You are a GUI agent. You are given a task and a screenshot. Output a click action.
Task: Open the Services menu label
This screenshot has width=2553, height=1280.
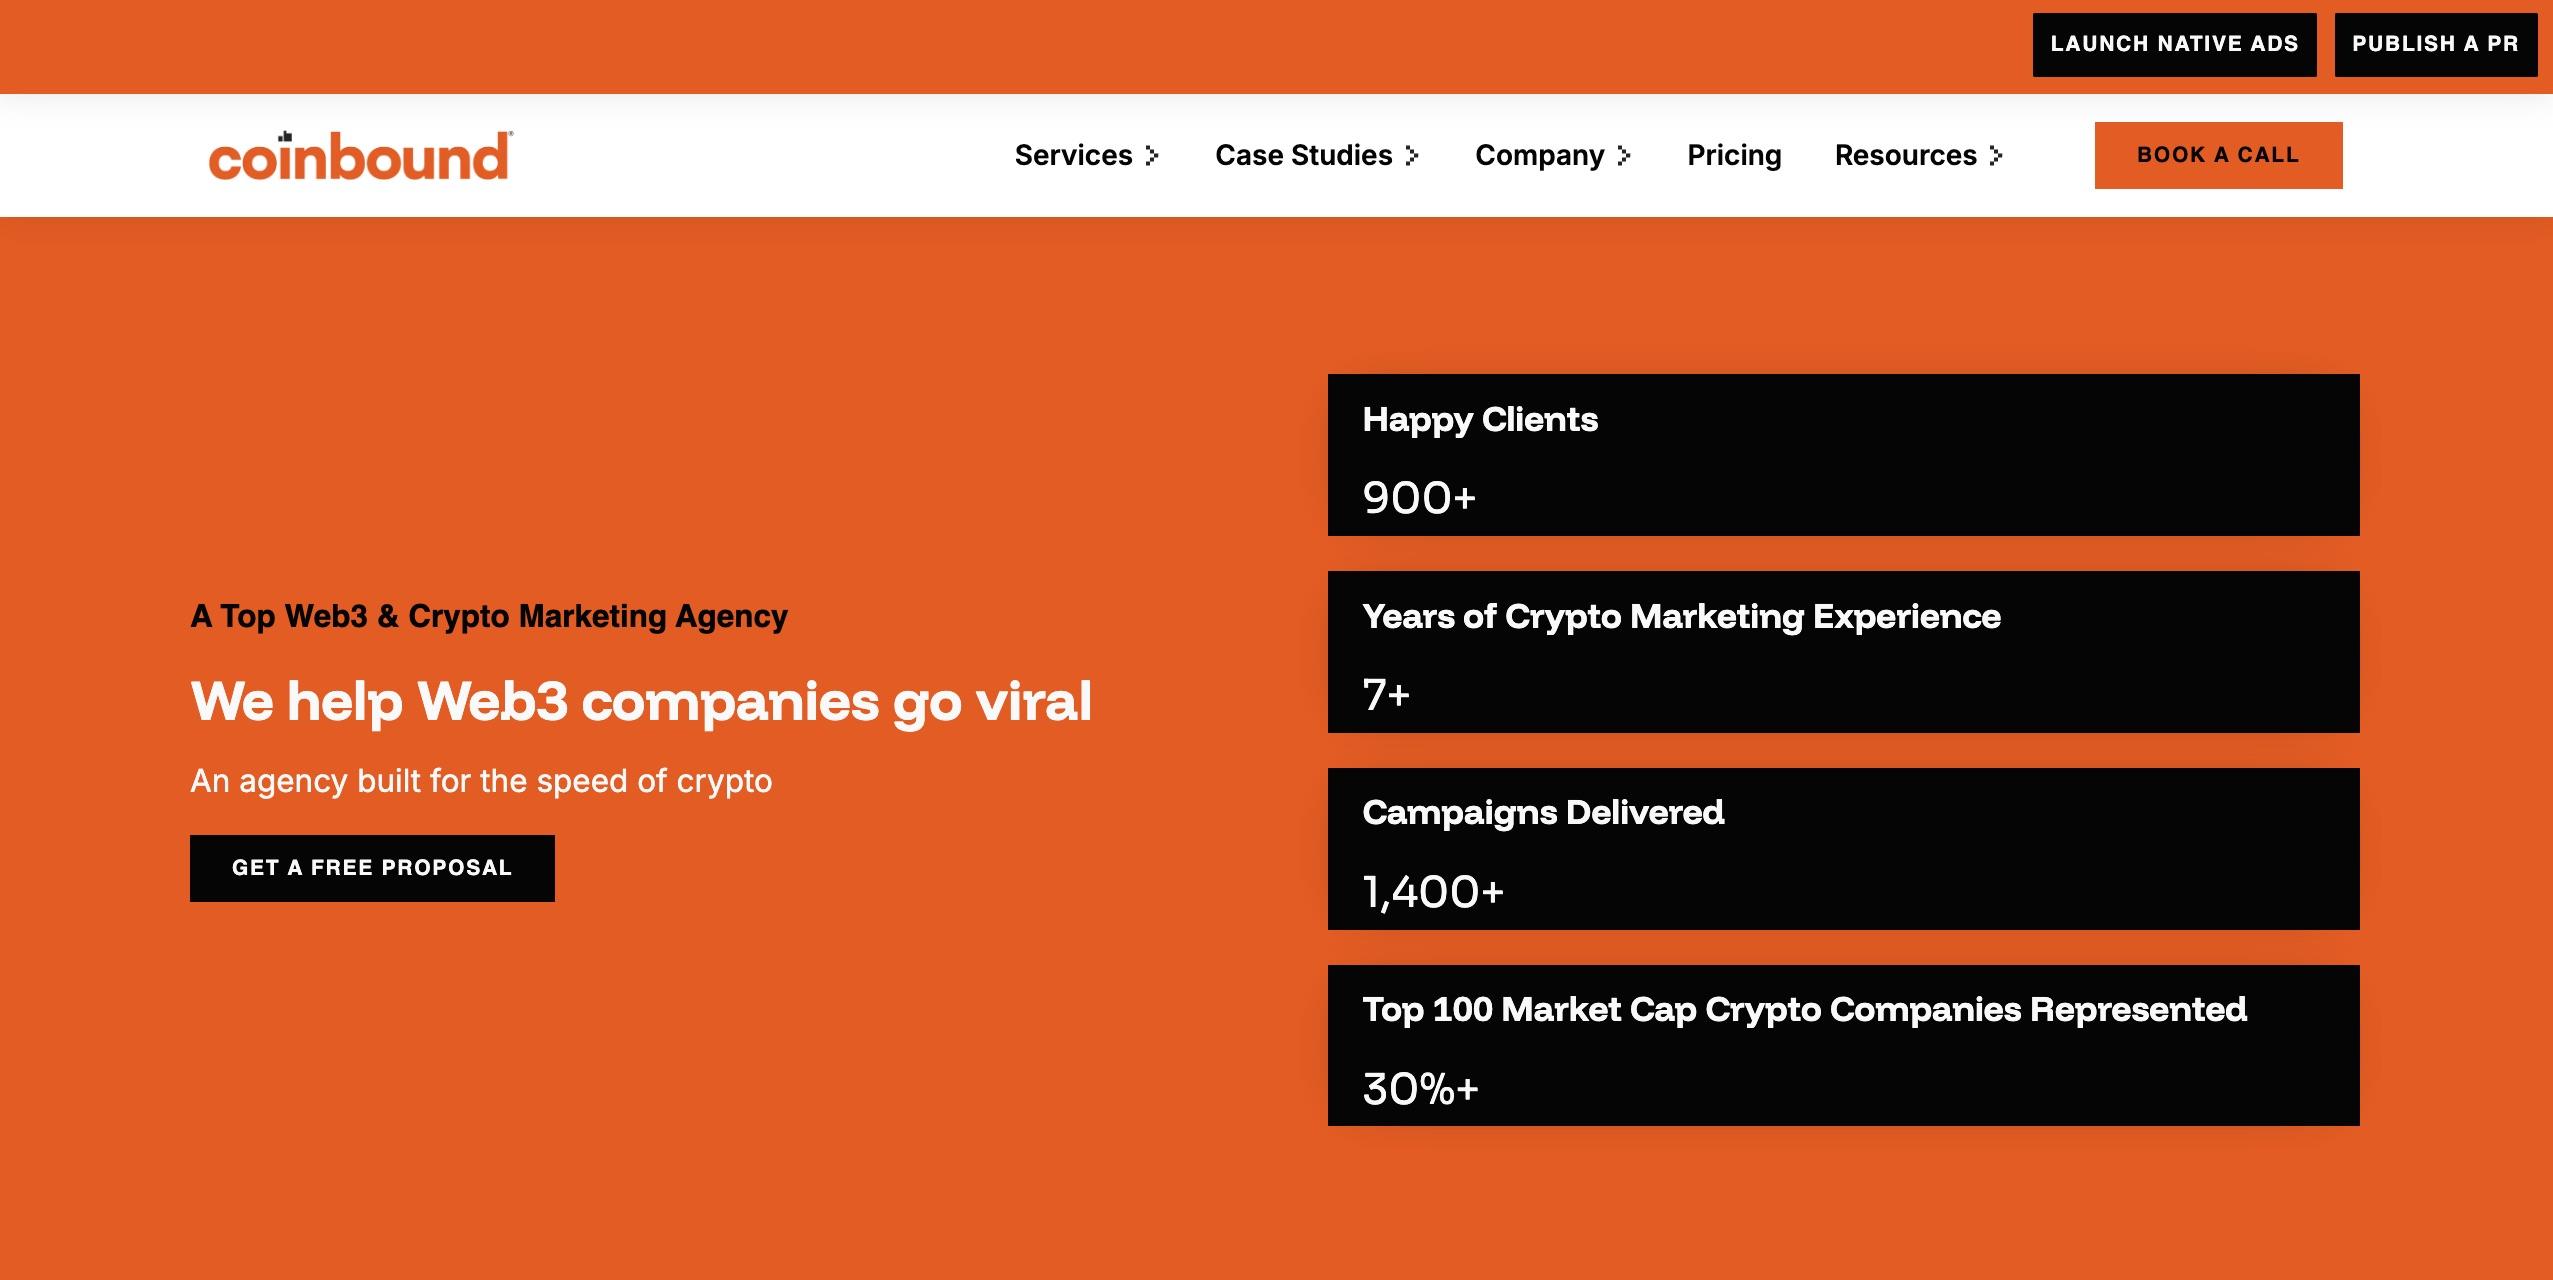(1073, 156)
